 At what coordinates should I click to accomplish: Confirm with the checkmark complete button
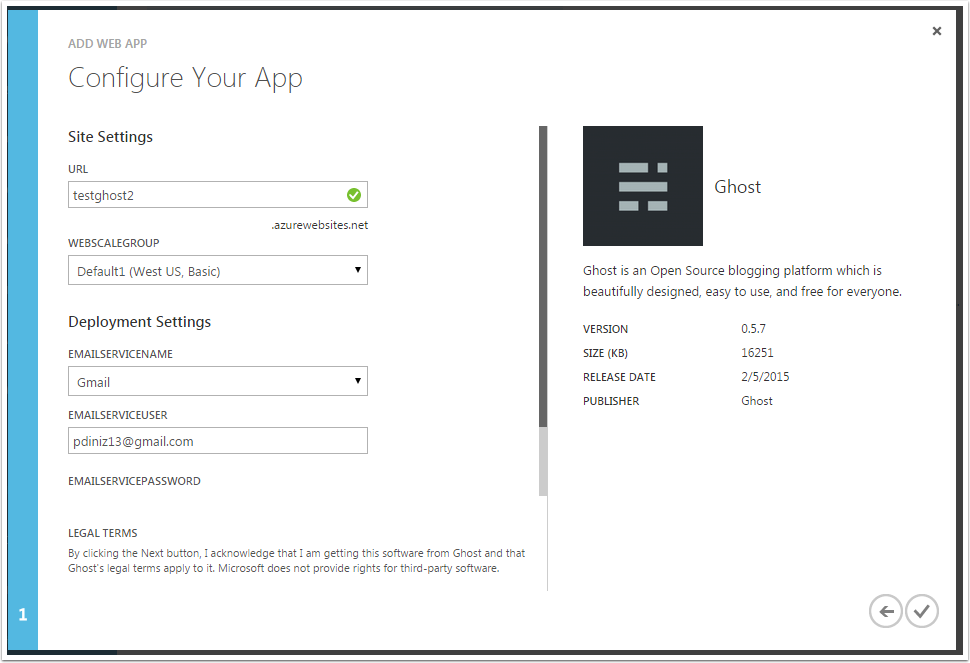[x=922, y=611]
